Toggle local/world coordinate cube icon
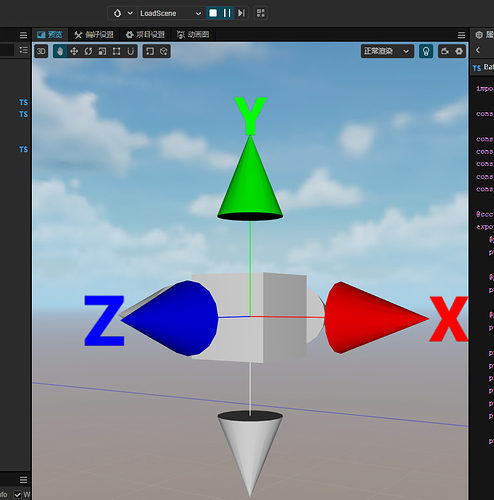 coord(164,51)
